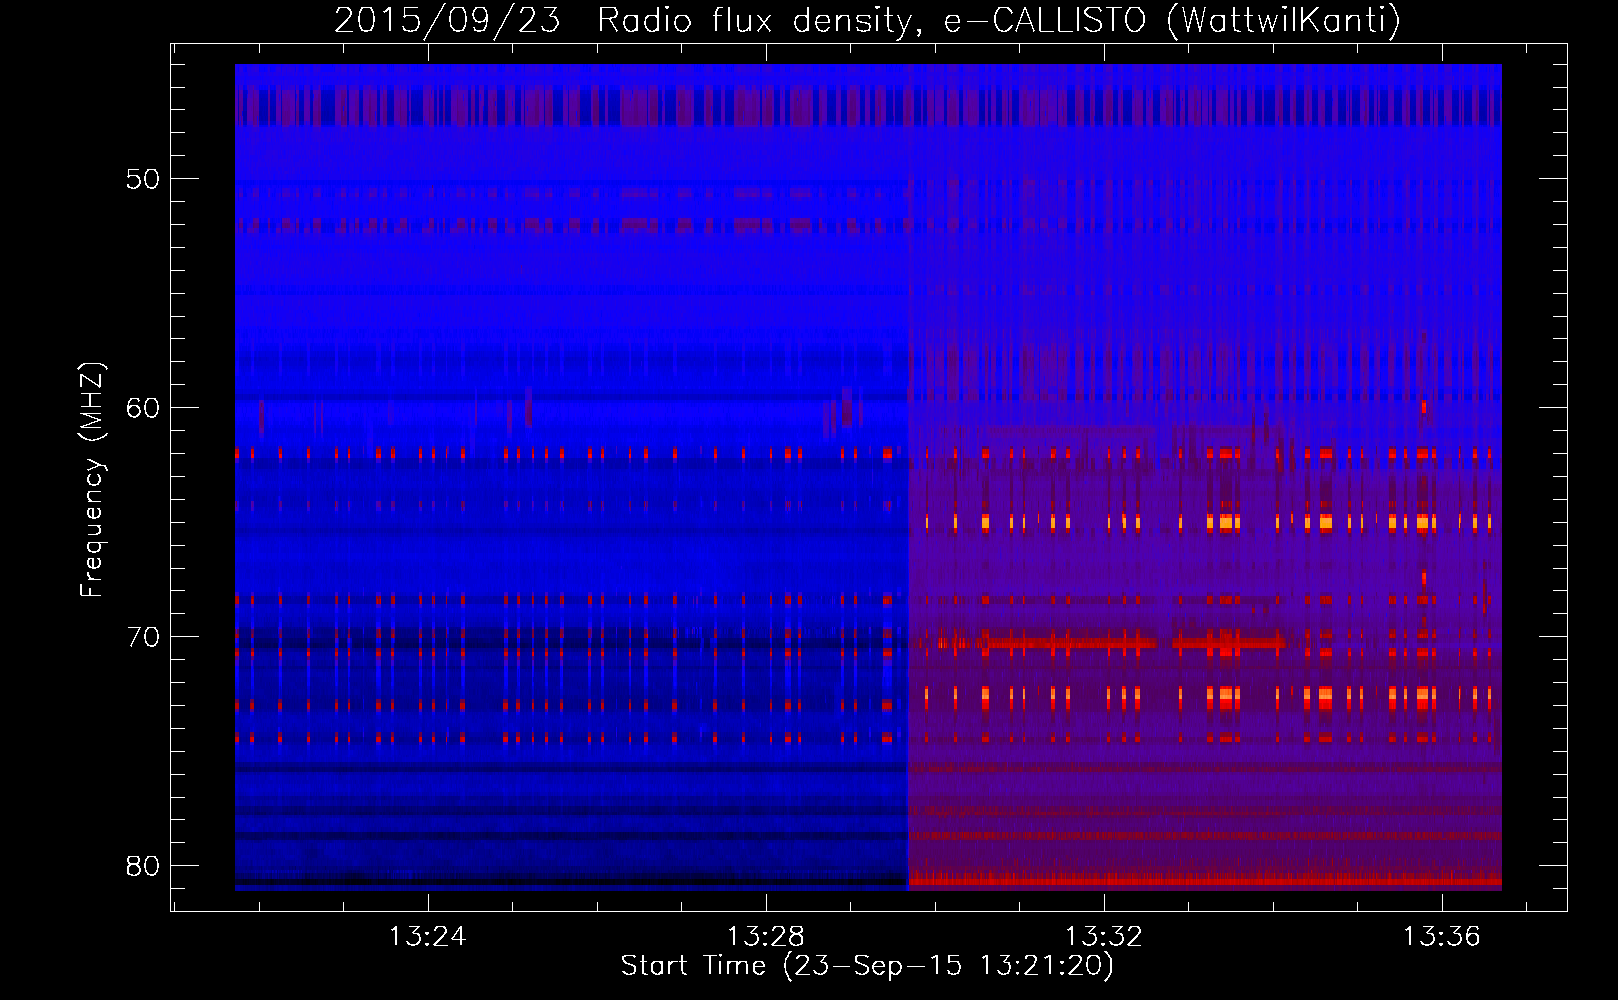The image size is (1618, 1000).
Task: Click the 50 frequency tick label
Action: point(143,180)
